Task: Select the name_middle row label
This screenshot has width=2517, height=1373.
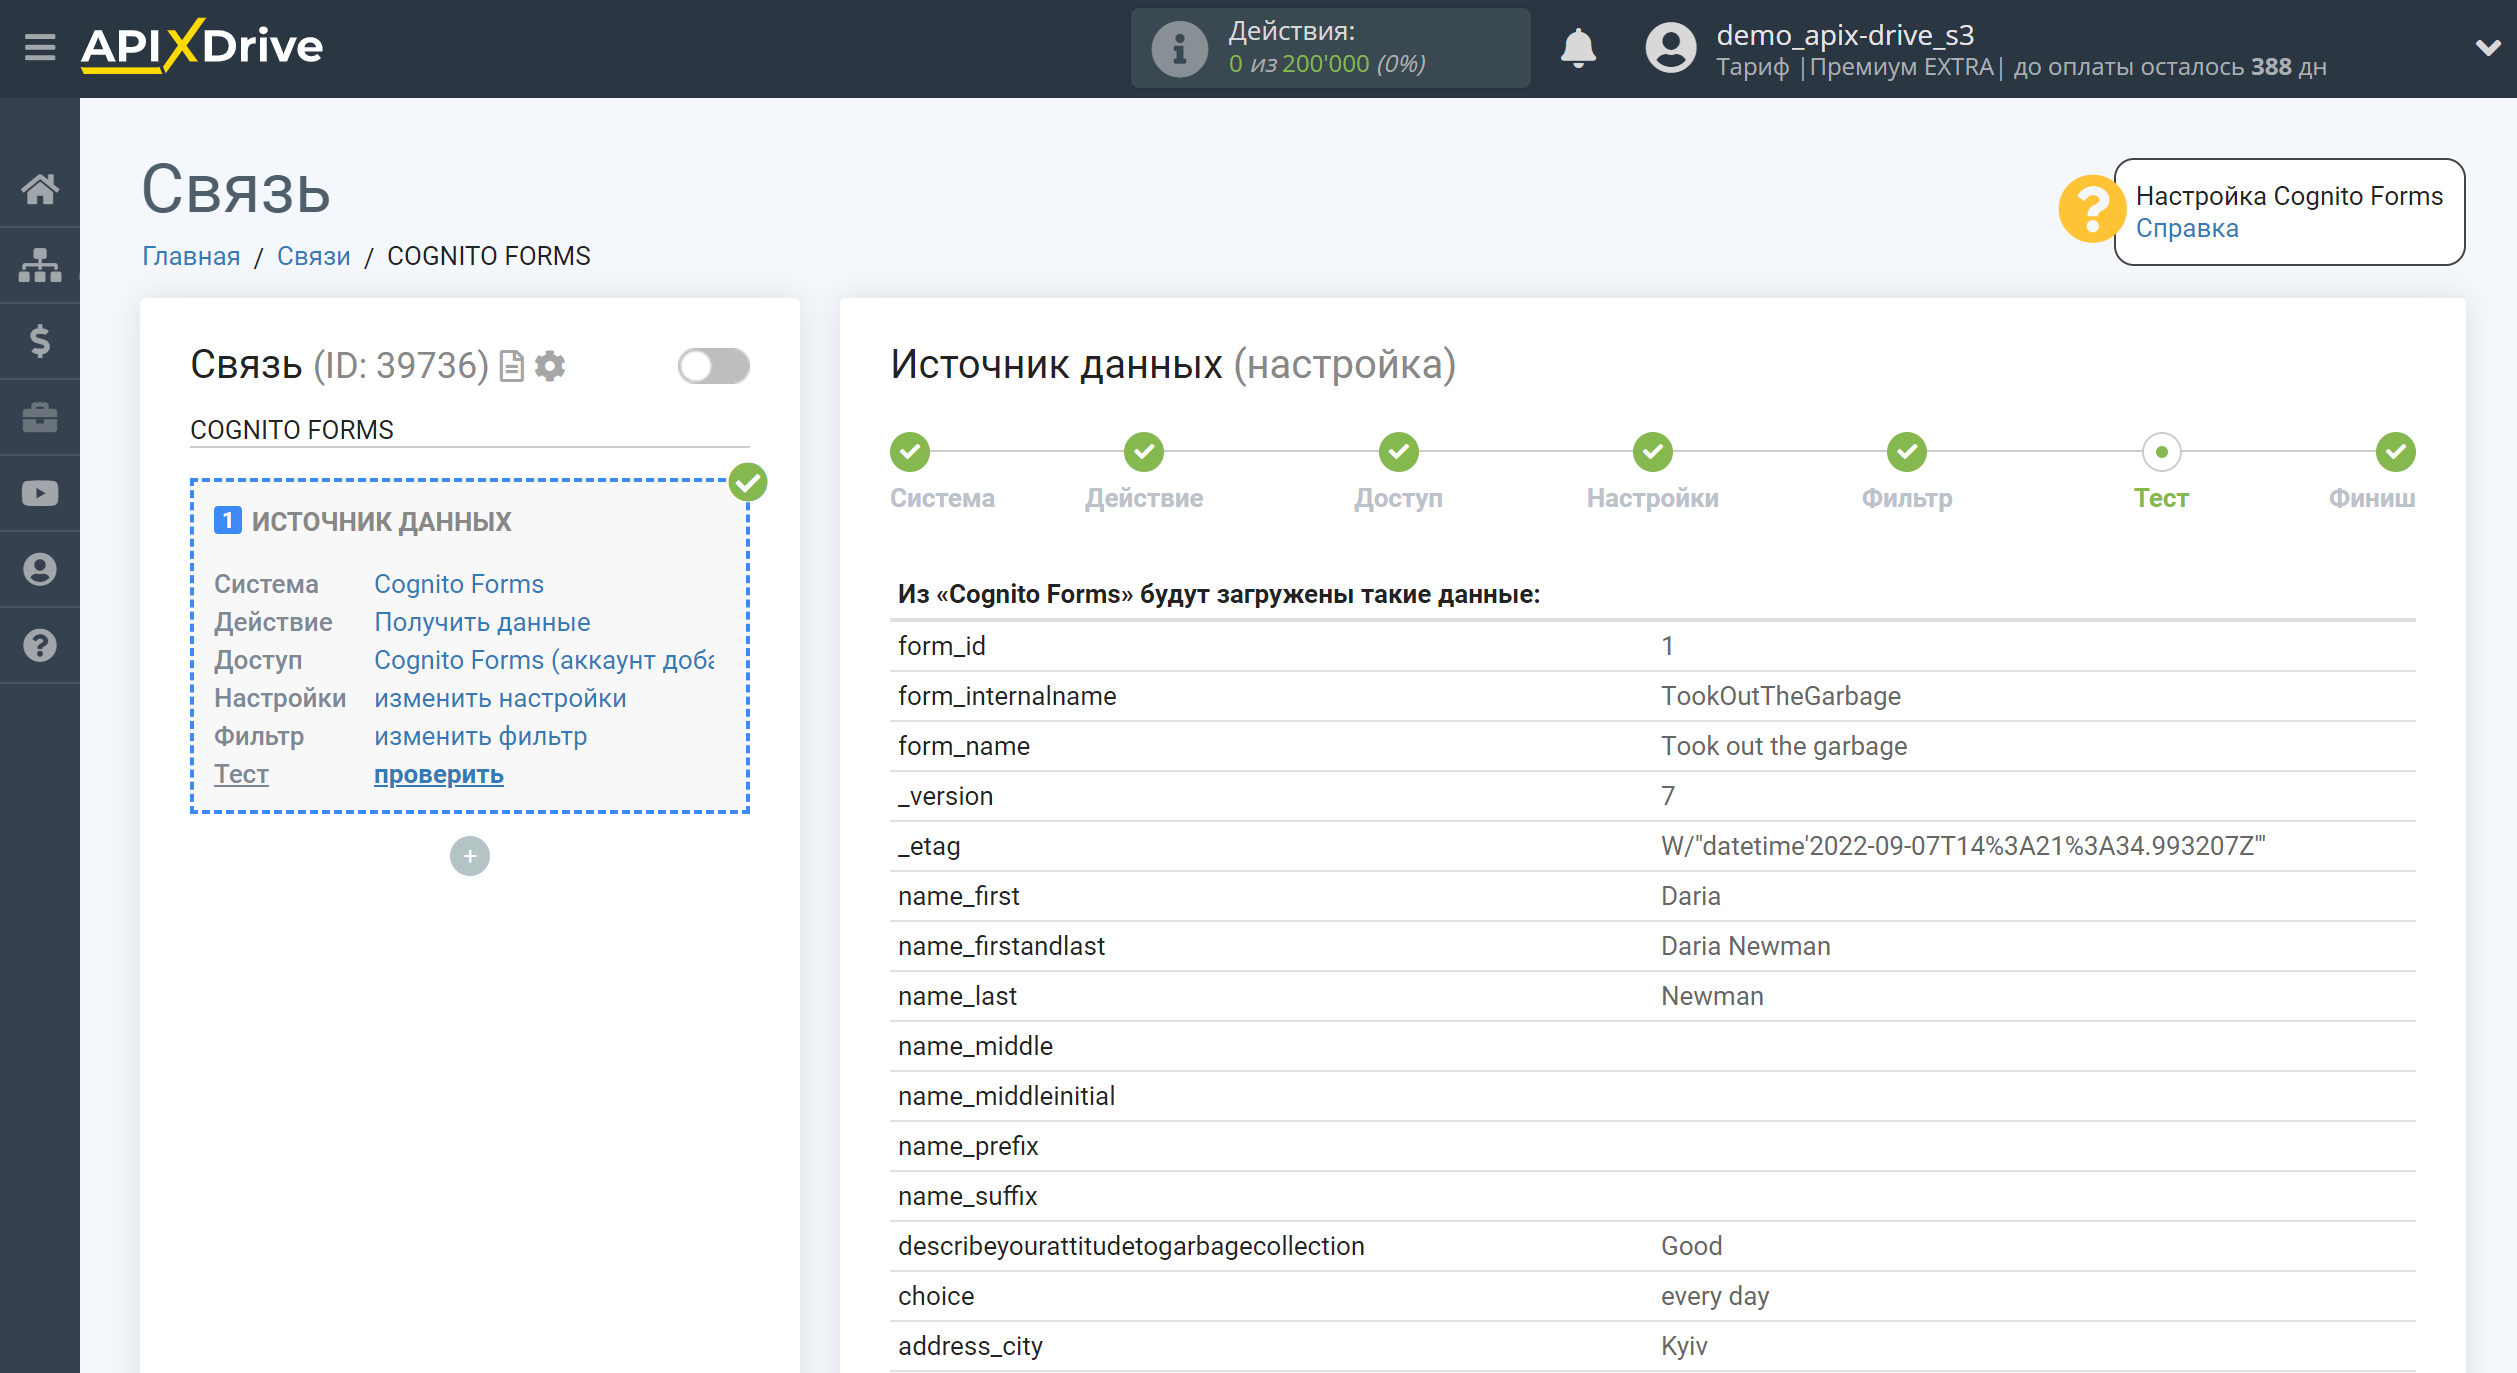Action: (x=975, y=1046)
